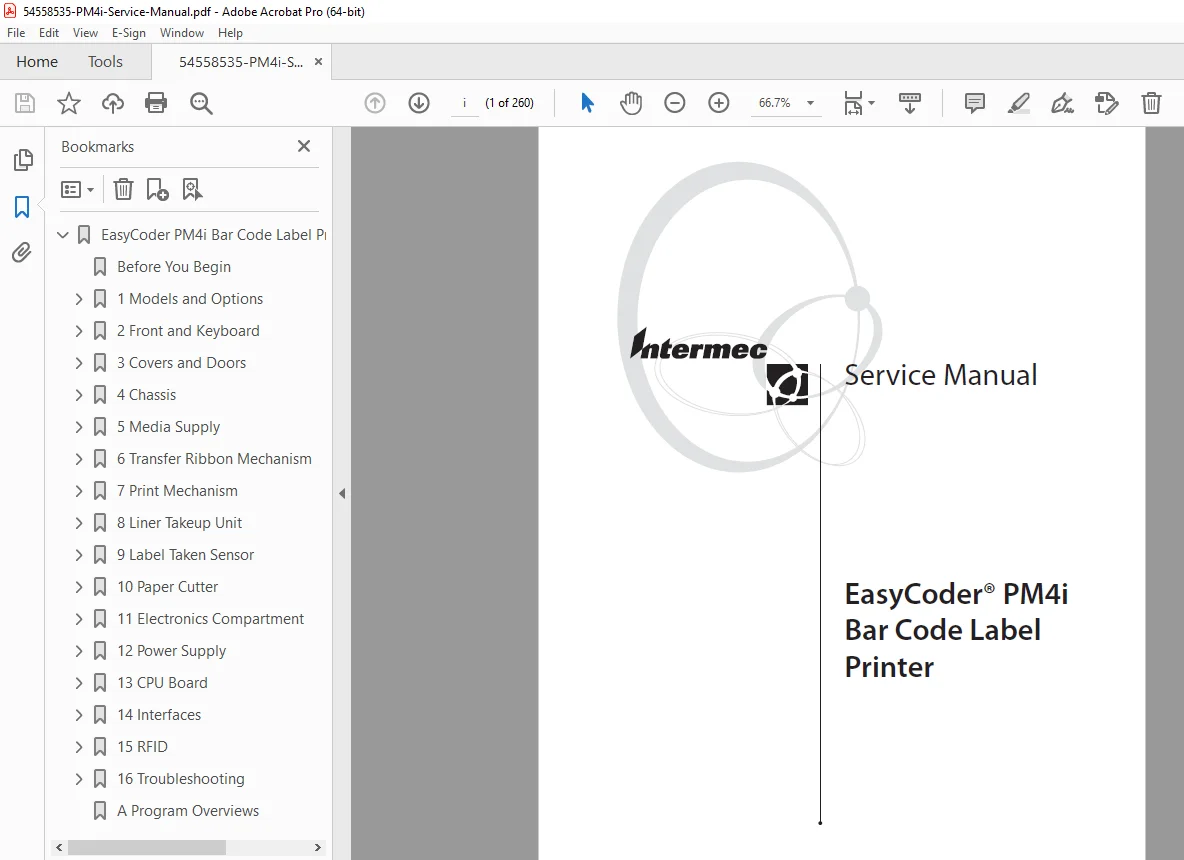Expand 2 Front and Keyboard bookmark
Screen dimensions: 1184x860
tap(79, 331)
